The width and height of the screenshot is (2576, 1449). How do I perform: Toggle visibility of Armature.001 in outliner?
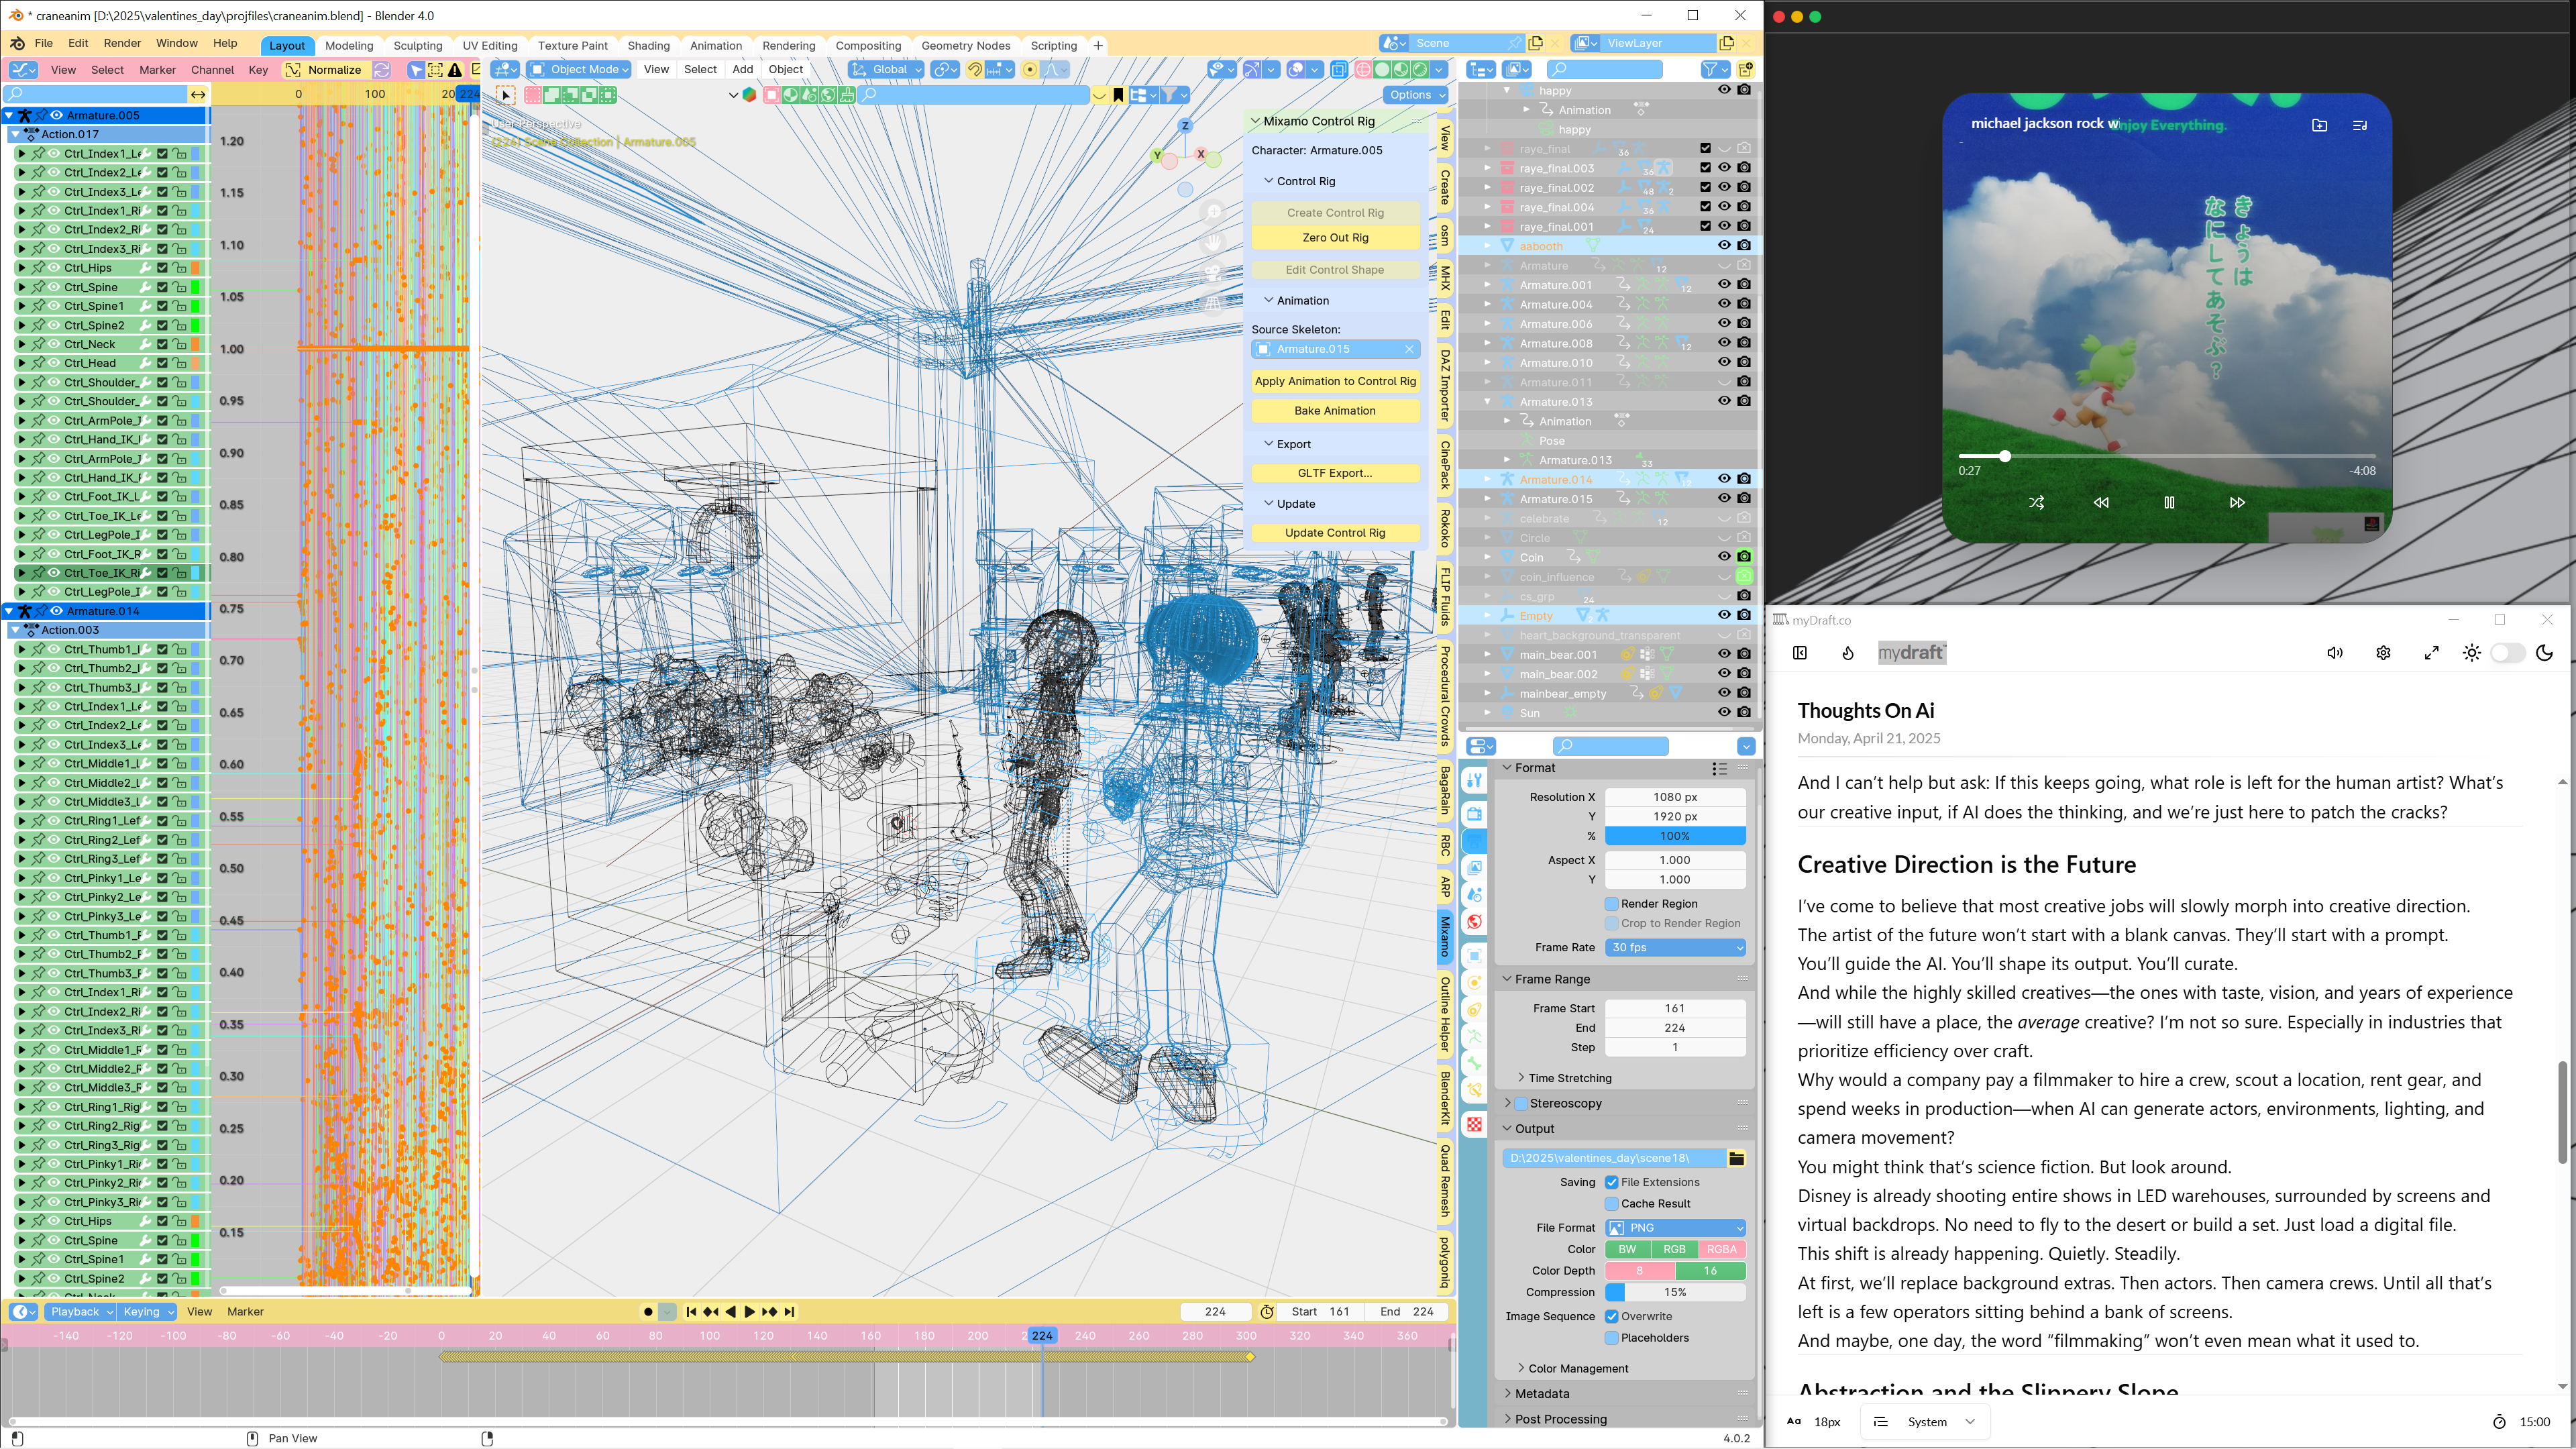[x=1724, y=284]
